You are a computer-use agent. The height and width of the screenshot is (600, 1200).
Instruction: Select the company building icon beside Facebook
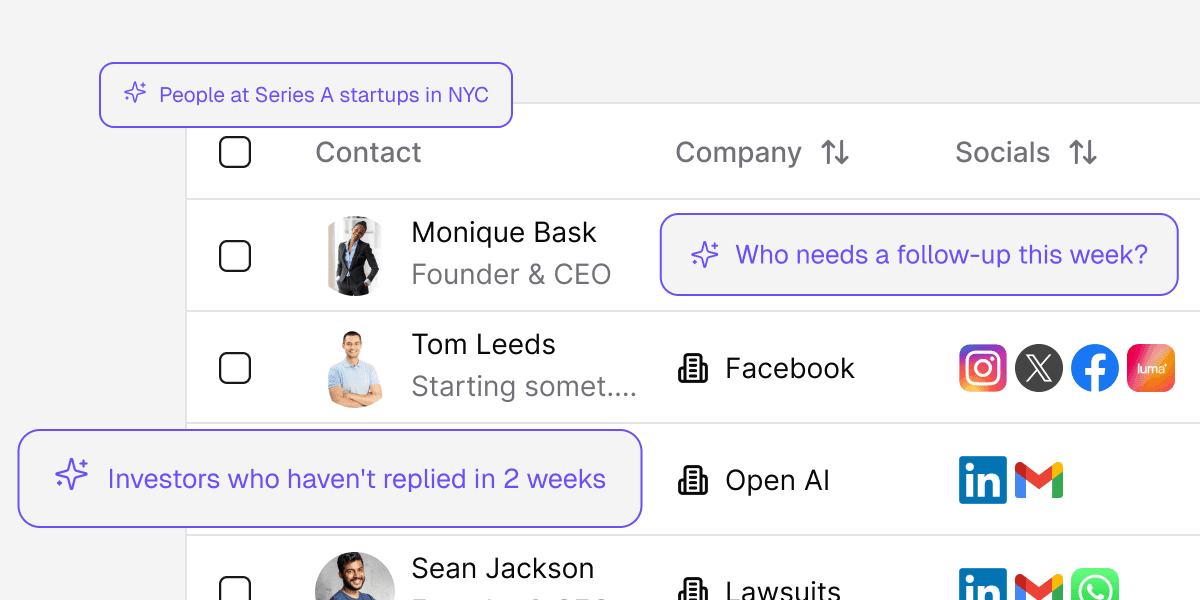tap(695, 368)
